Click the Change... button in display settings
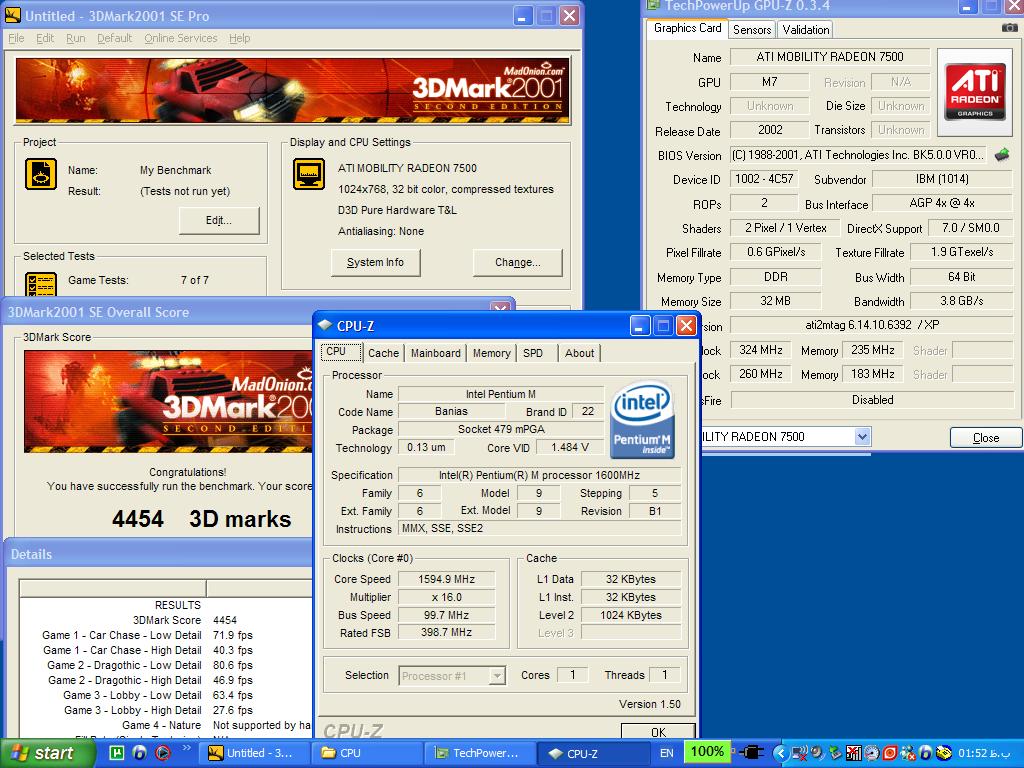 [518, 262]
